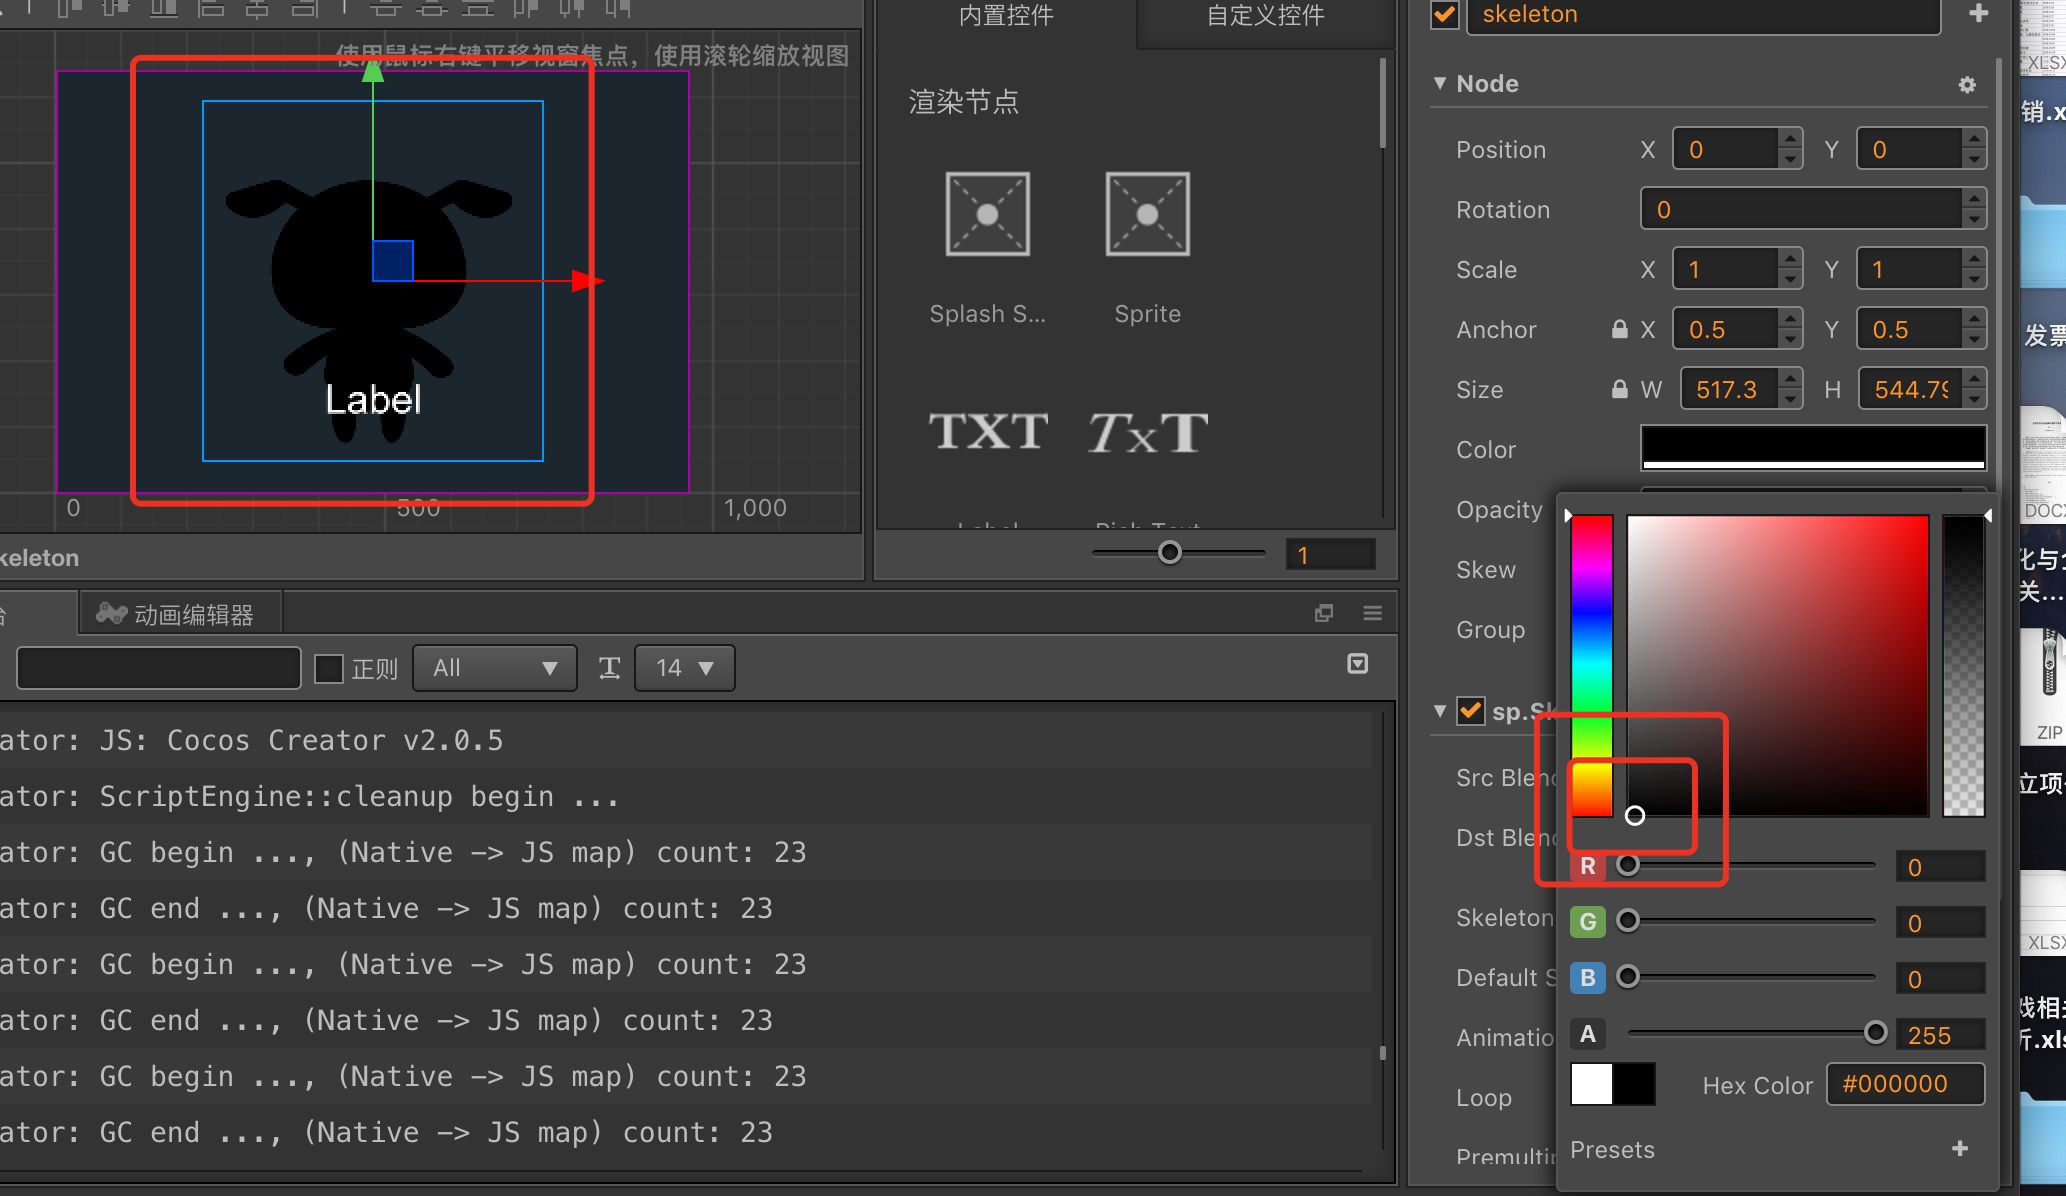Open the Node component gear settings
2066x1196 pixels.
[x=1967, y=85]
